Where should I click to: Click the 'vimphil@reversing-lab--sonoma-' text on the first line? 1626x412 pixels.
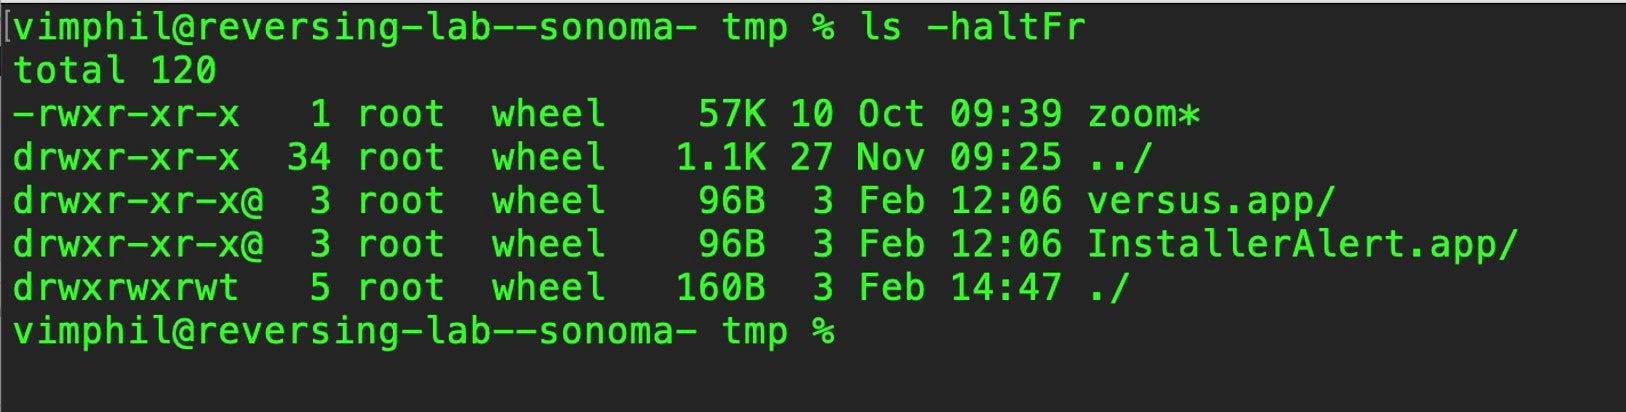(355, 27)
